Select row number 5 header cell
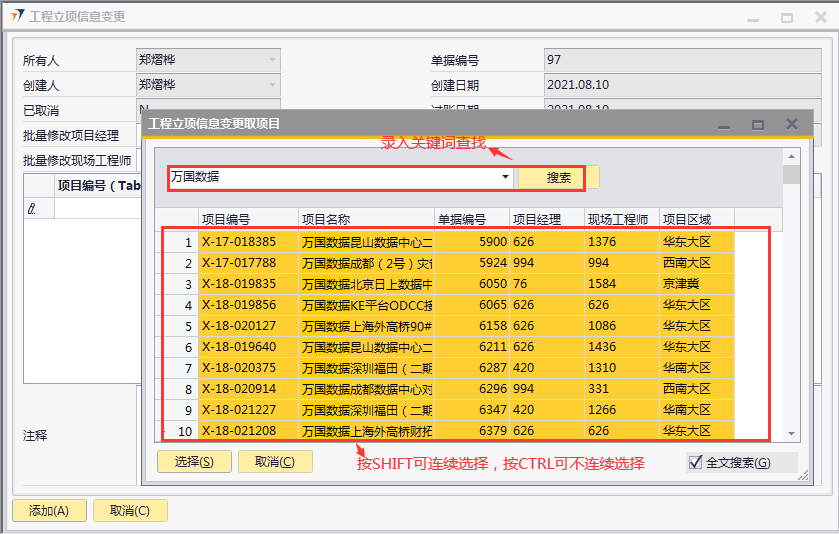The height and width of the screenshot is (534, 839). 180,326
